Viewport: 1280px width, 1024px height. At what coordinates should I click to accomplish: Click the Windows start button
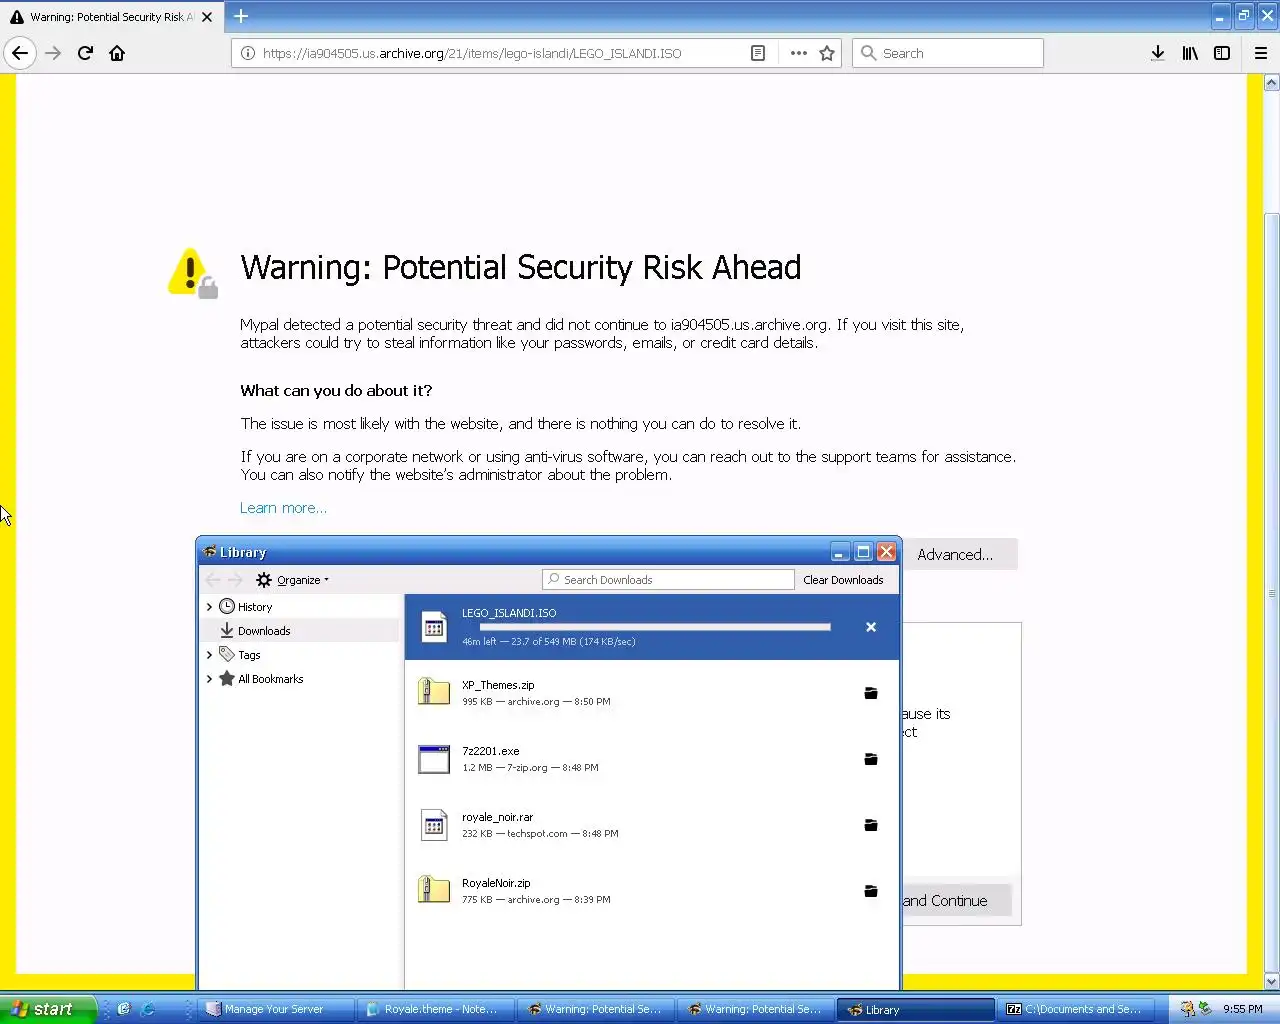(48, 1009)
